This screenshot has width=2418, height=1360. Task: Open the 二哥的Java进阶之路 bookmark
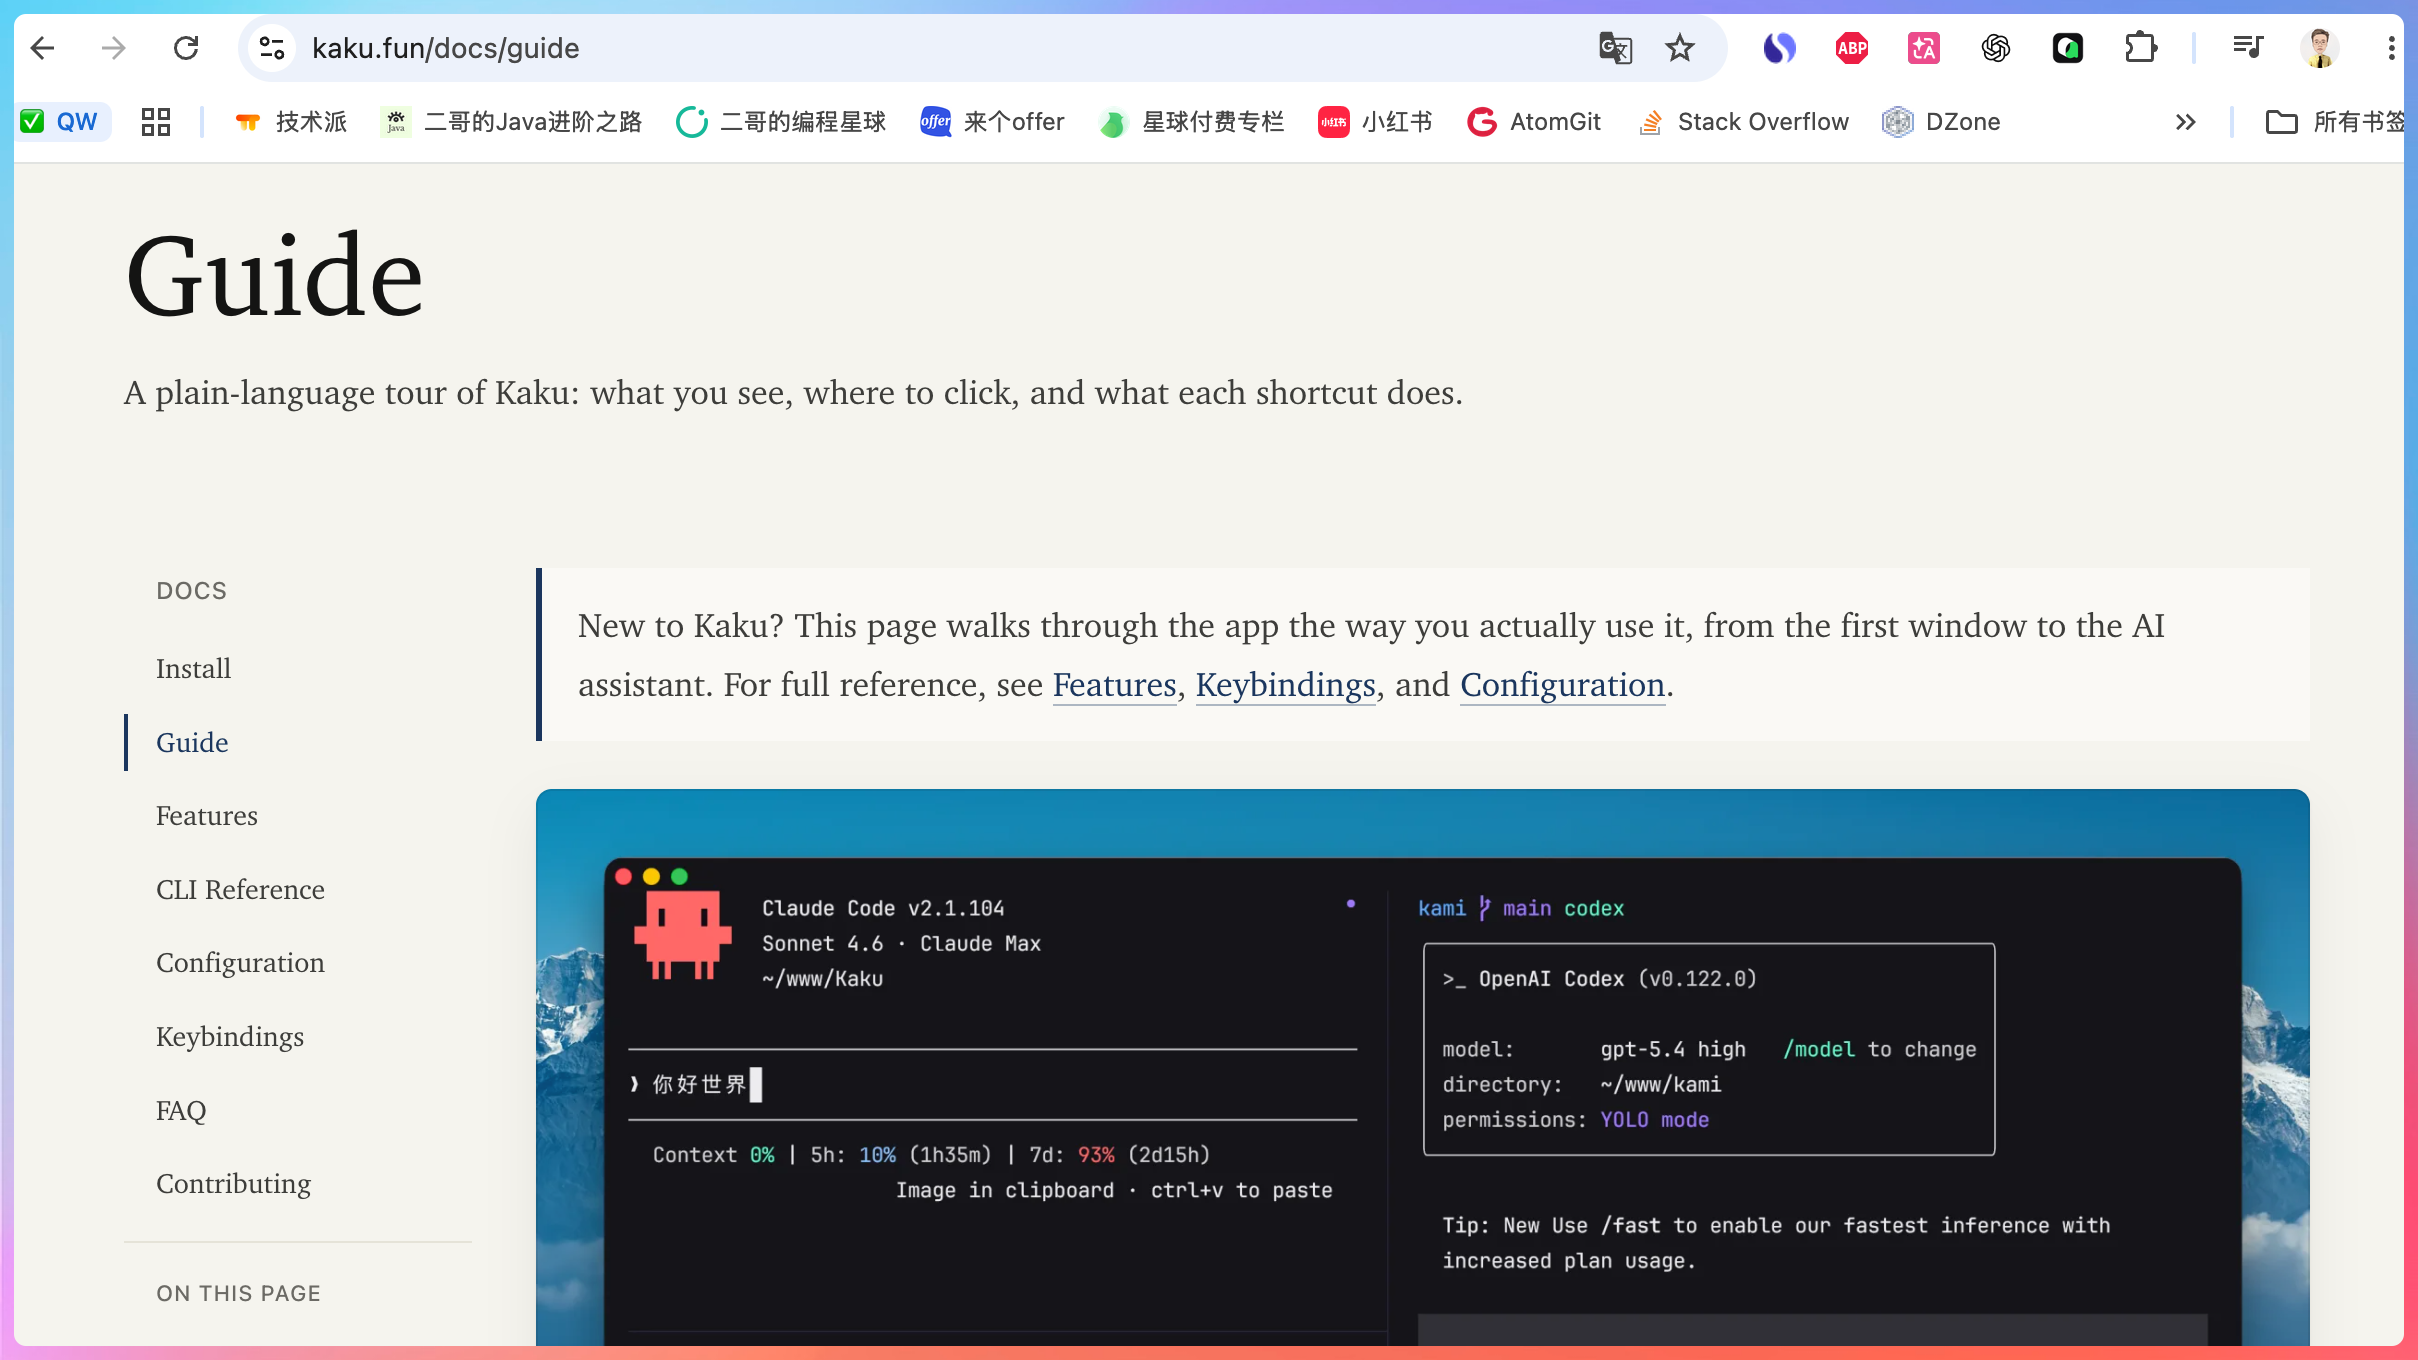click(512, 122)
